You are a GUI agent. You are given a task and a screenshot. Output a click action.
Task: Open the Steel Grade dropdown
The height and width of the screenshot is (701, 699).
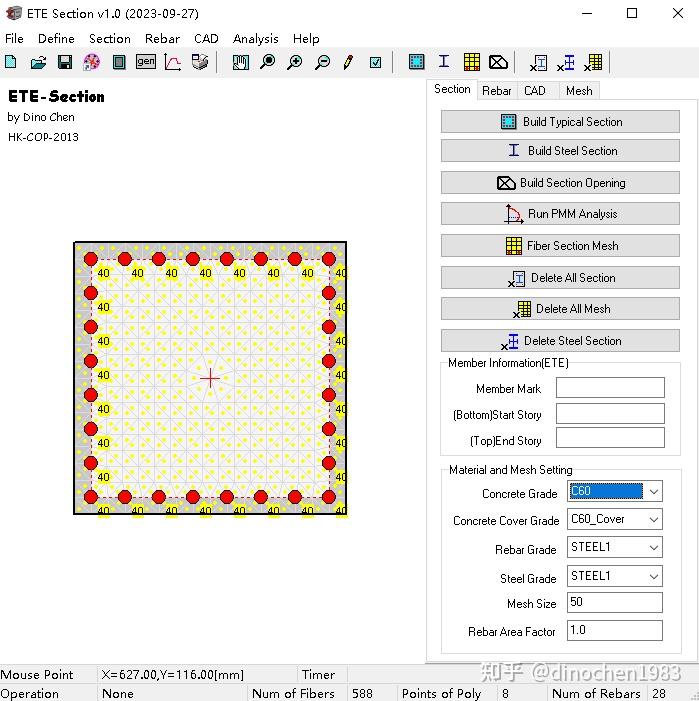[x=615, y=576]
